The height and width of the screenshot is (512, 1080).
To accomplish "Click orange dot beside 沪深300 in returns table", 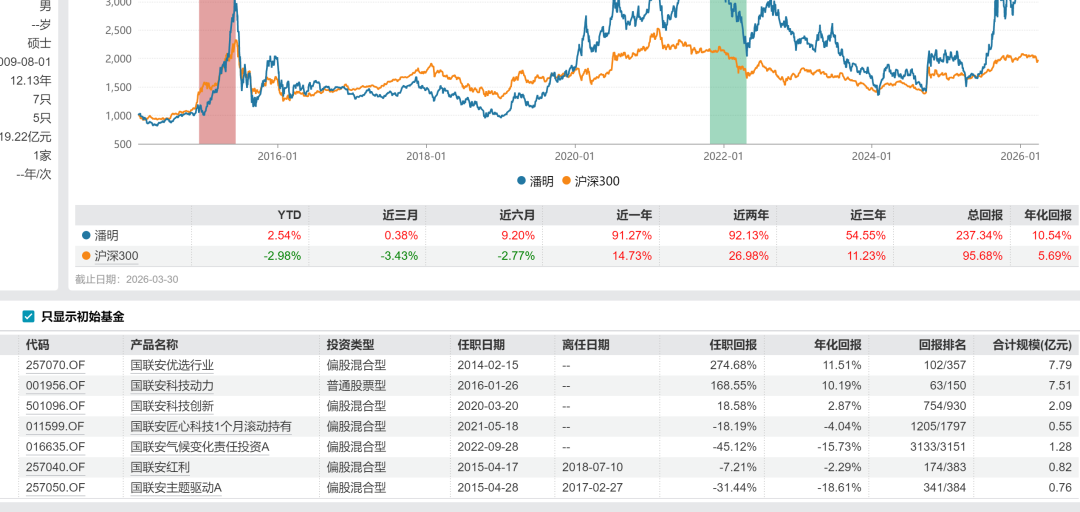I will click(86, 255).
